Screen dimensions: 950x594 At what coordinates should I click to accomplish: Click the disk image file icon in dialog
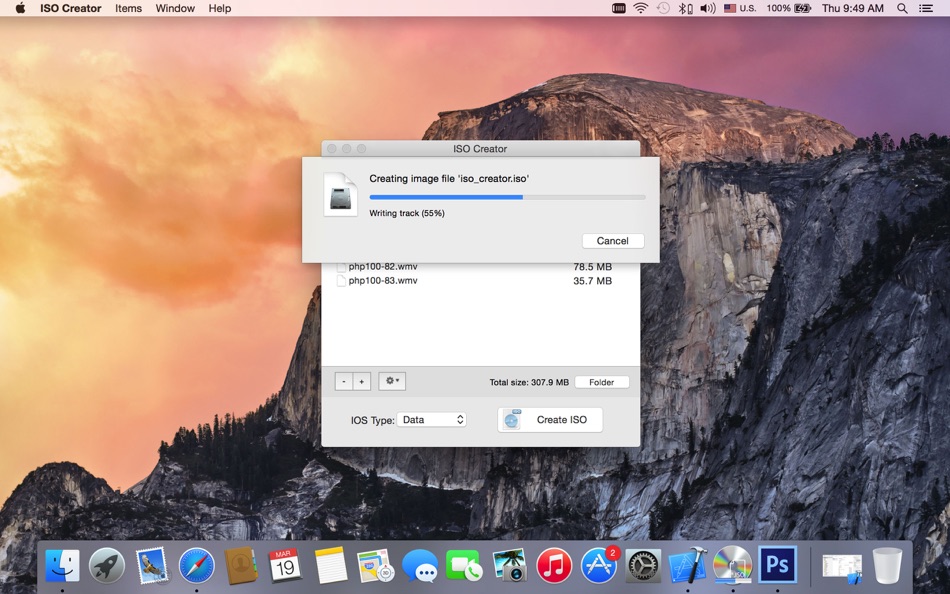[340, 194]
